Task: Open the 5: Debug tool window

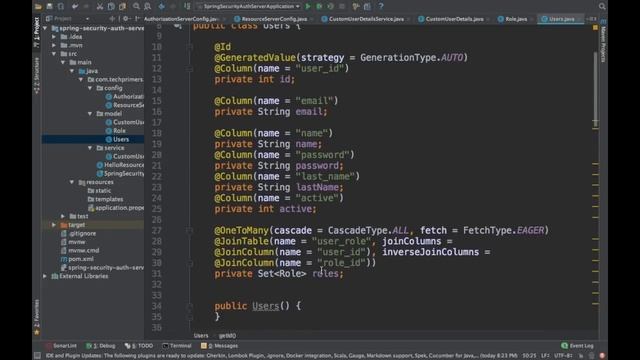Action: tap(100, 346)
